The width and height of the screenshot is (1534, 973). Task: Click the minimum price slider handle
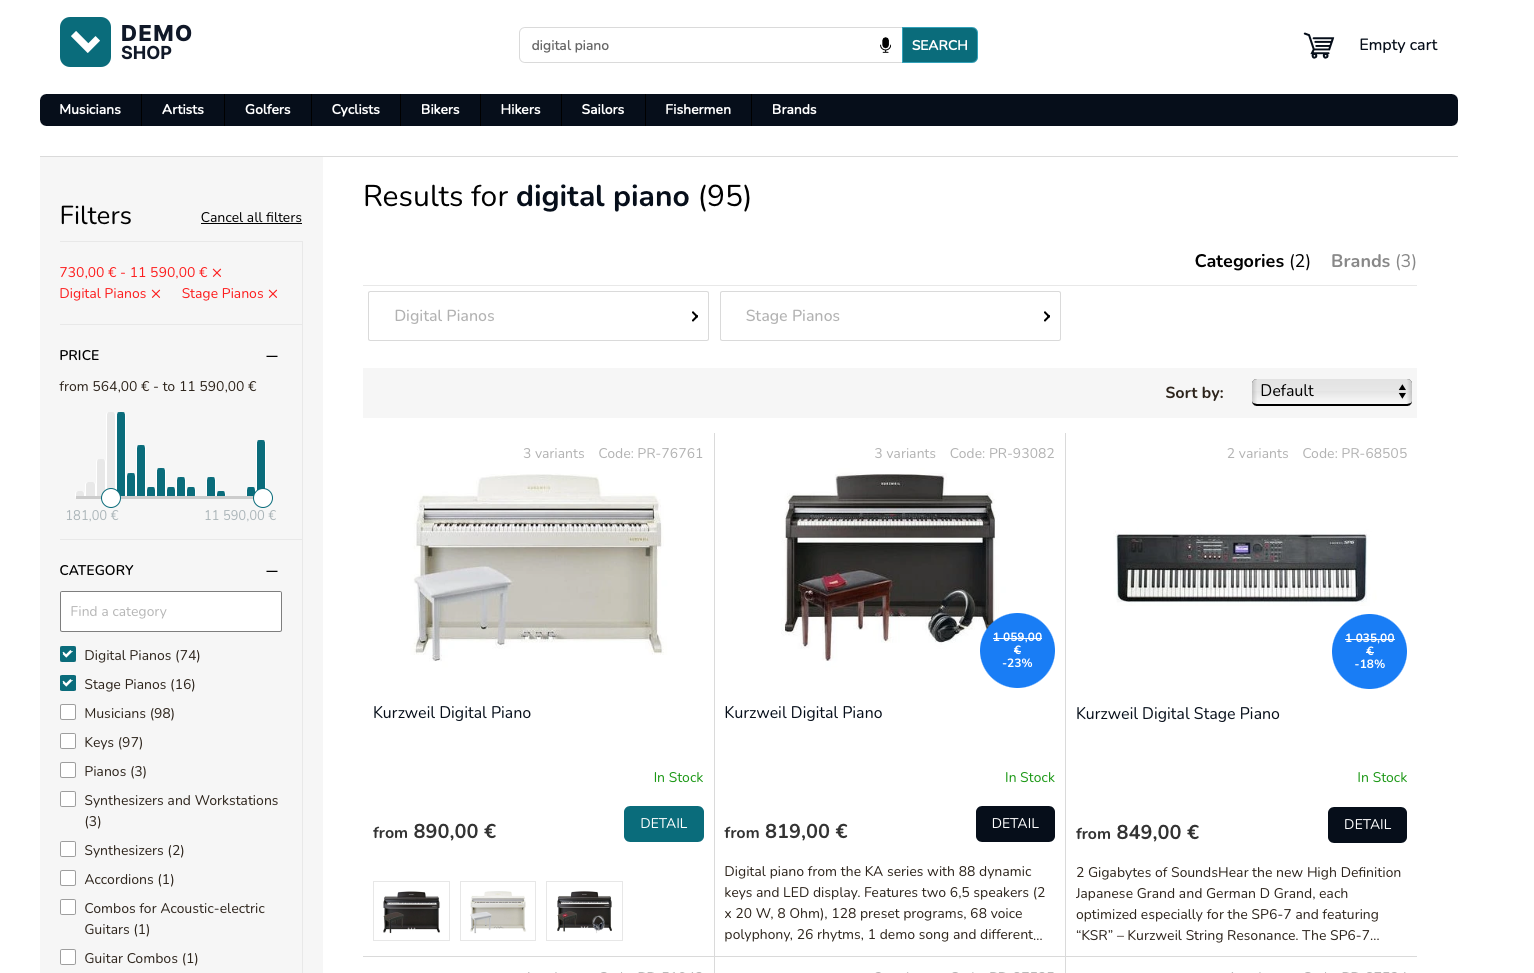pos(111,497)
